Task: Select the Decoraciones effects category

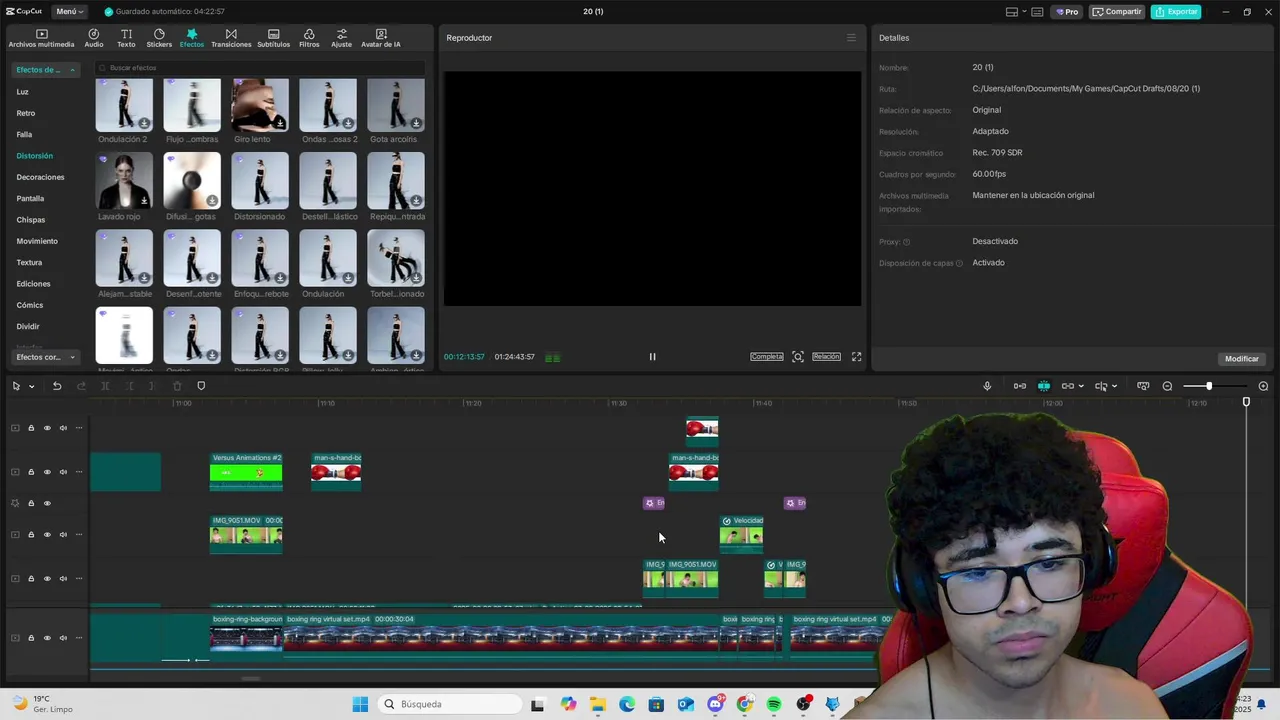Action: click(x=40, y=177)
